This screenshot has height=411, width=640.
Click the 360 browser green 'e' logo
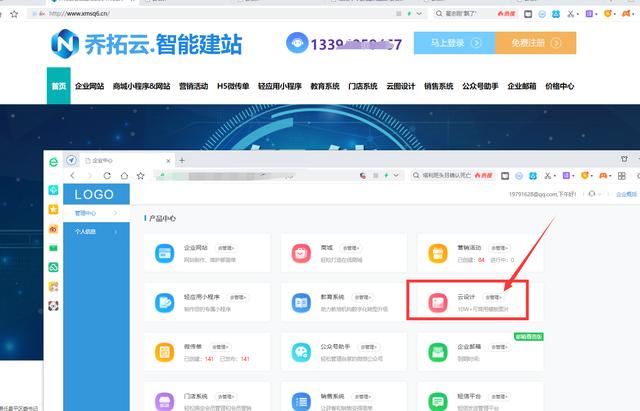tap(53, 162)
